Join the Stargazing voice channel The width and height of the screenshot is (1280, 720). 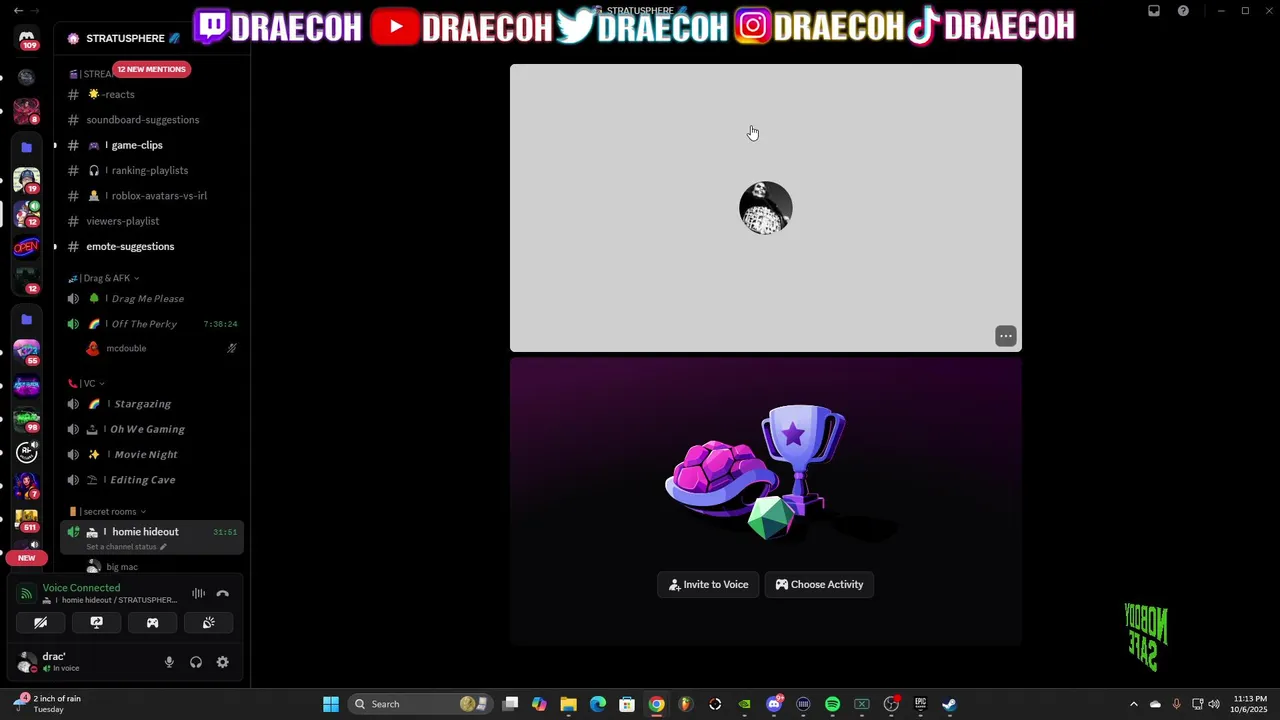[x=150, y=404]
